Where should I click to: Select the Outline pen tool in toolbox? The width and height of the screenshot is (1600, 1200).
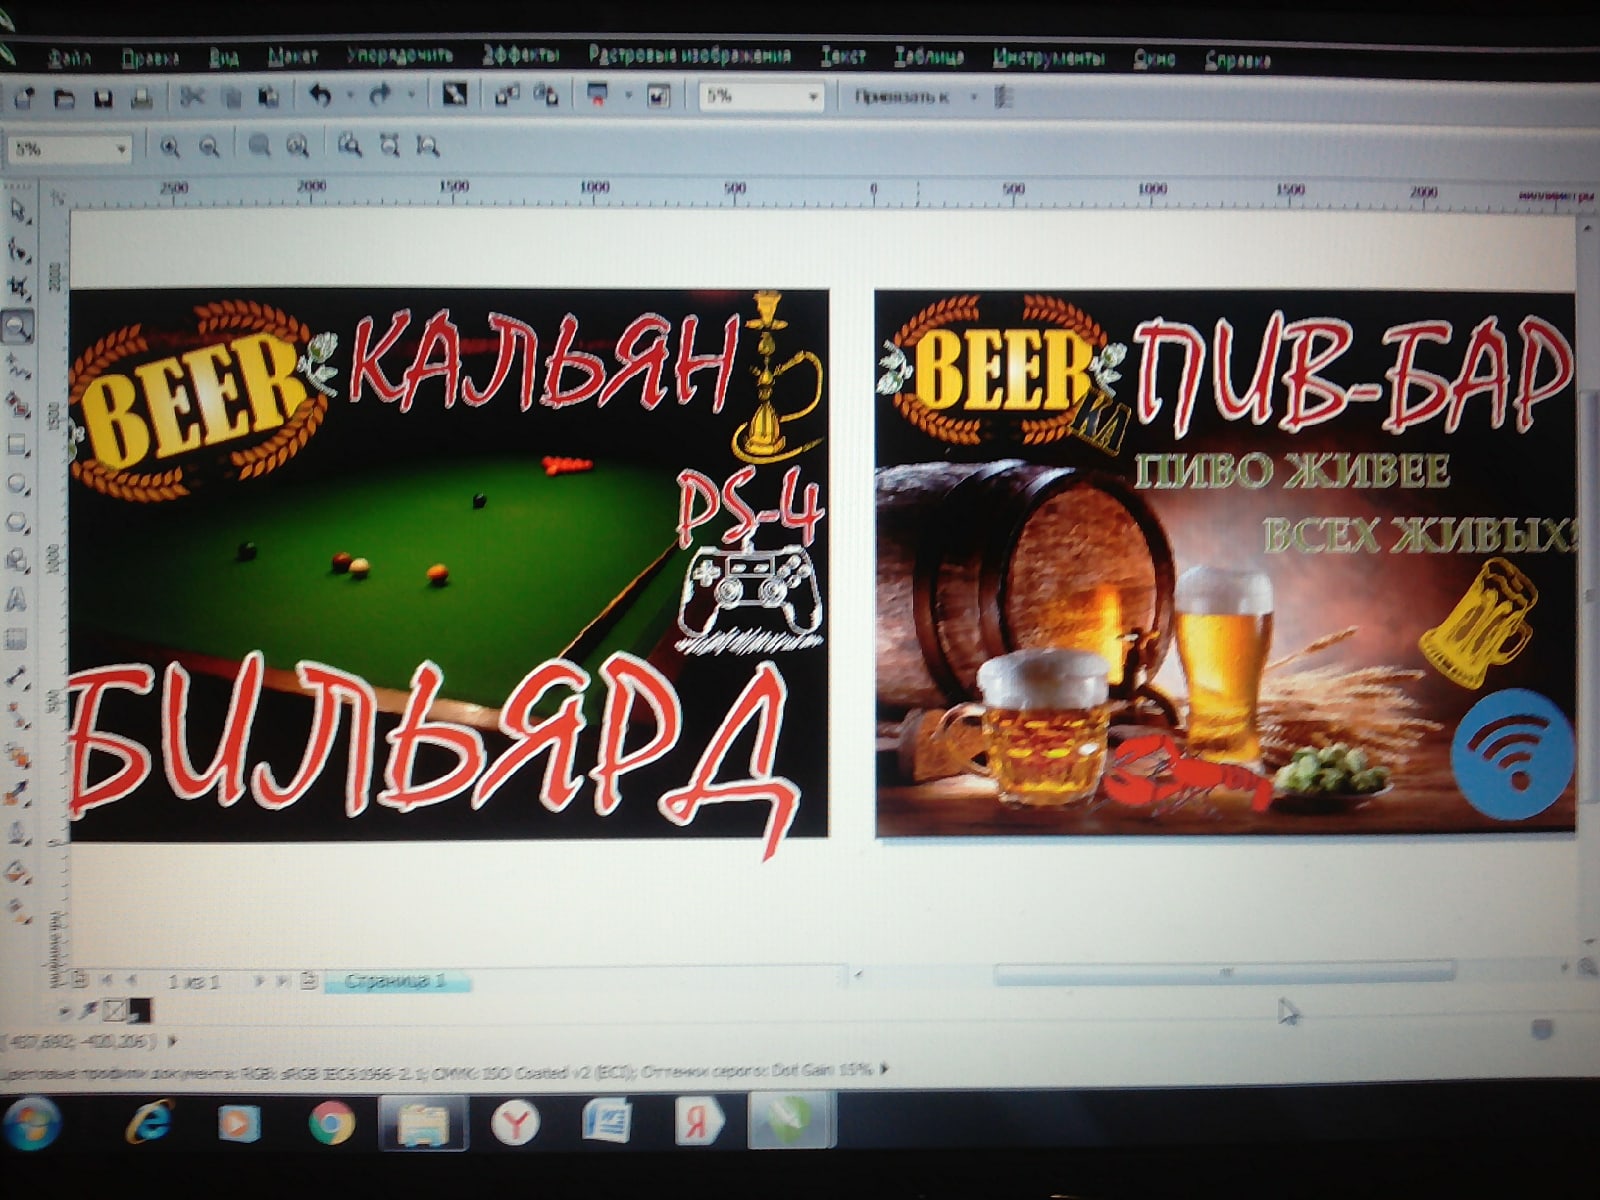click(18, 833)
